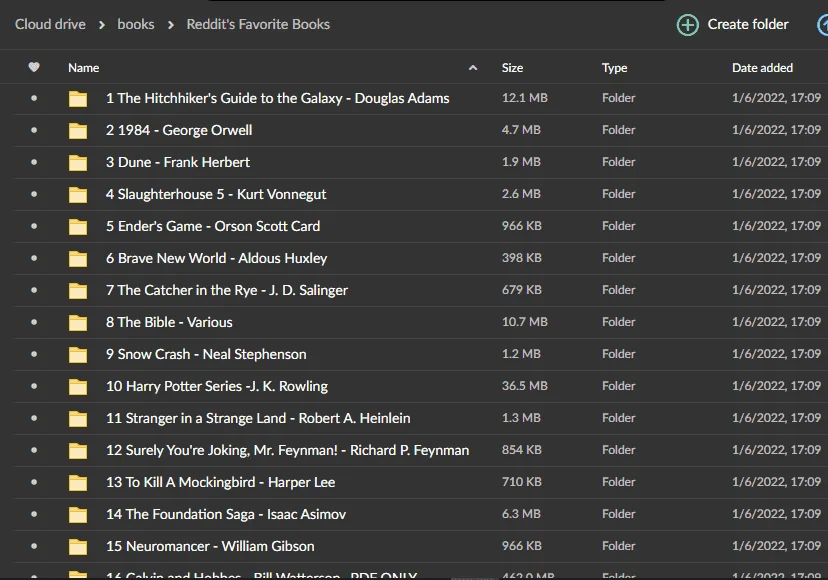This screenshot has width=828, height=580.
Task: Mark Slaughterhouse 5 row favorite dot
Action: [x=34, y=194]
